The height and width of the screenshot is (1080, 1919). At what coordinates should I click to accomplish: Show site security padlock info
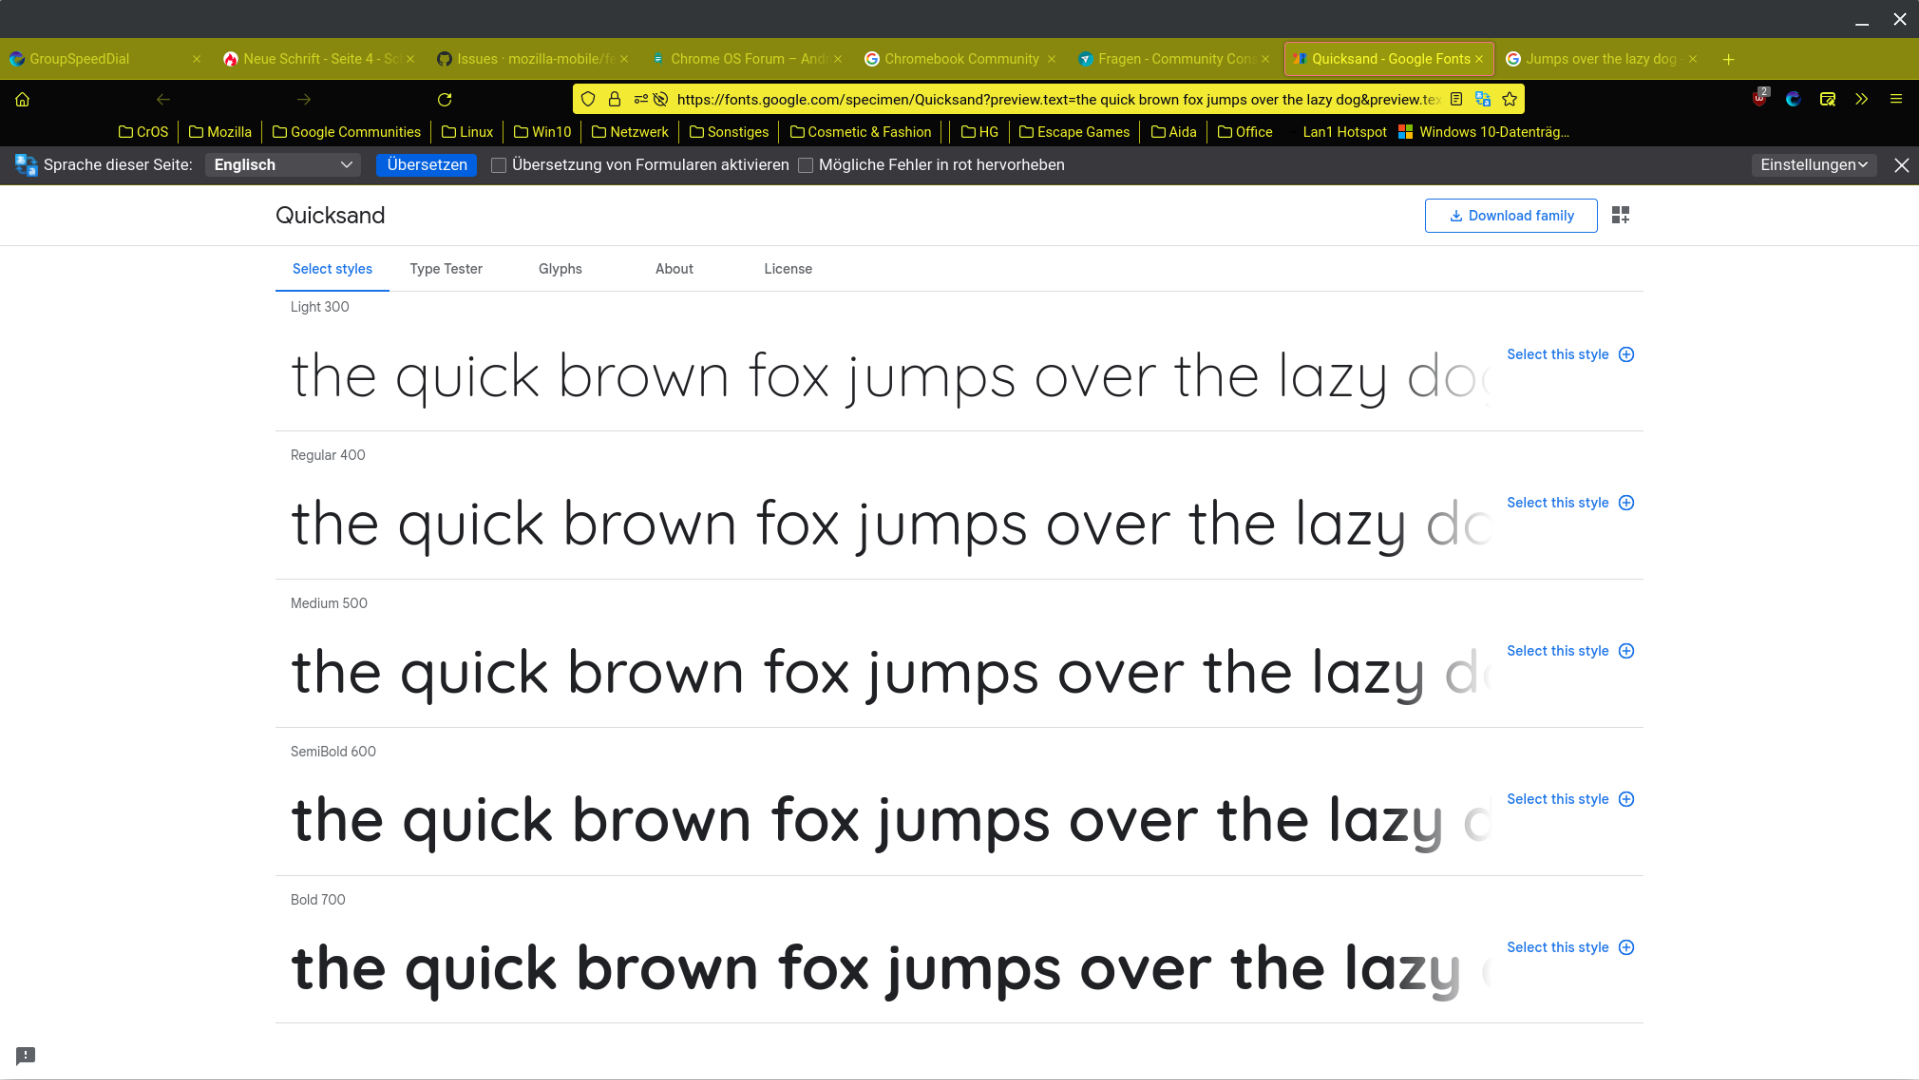click(x=615, y=99)
